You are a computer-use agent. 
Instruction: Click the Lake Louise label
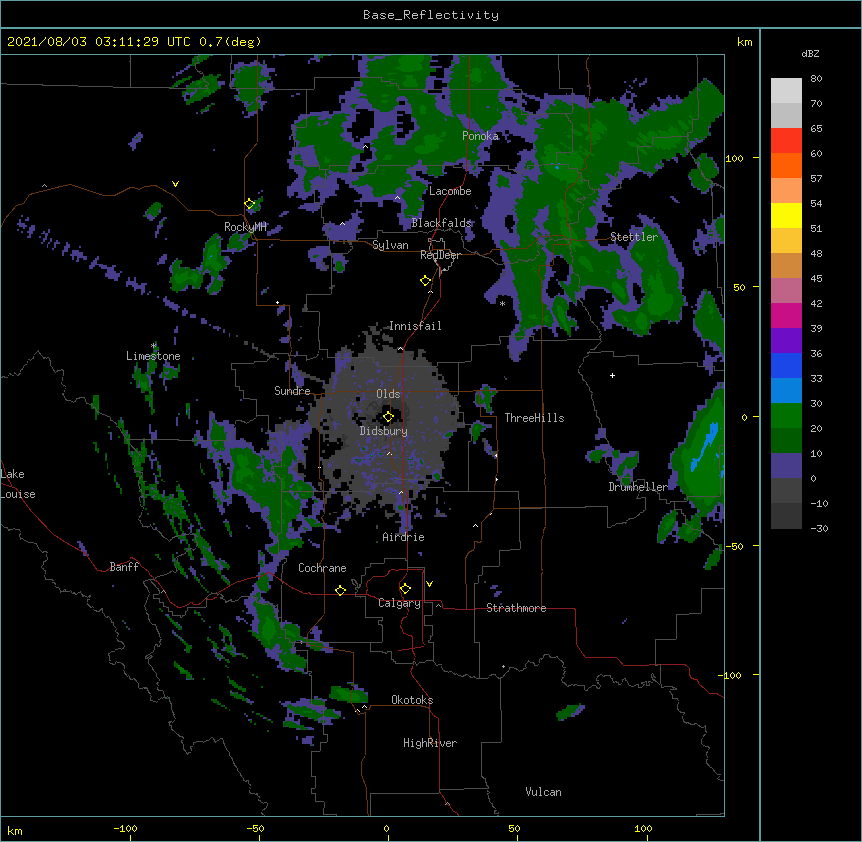click(x=18, y=484)
